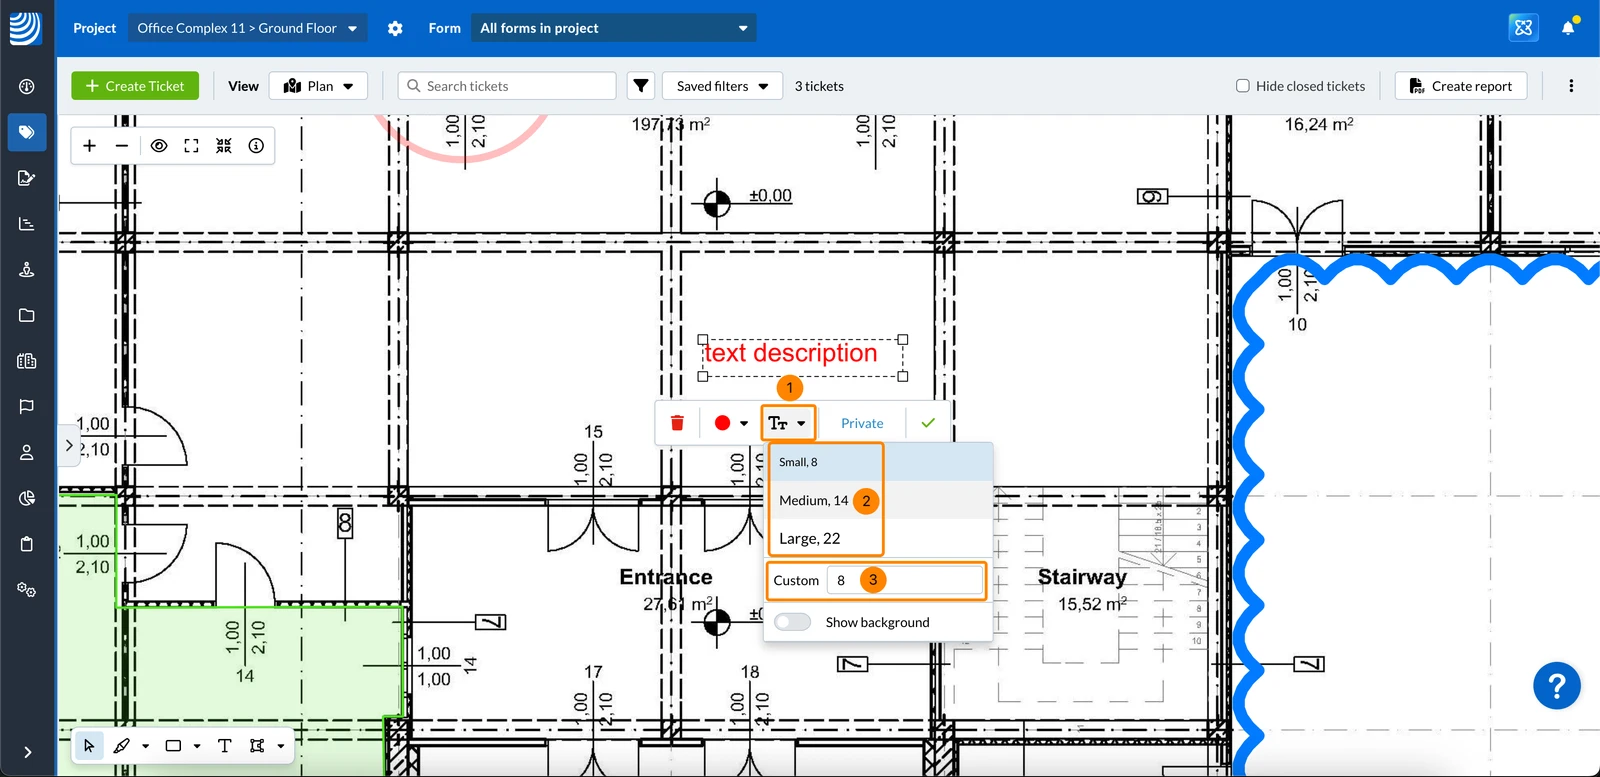Toggle ticket visibility eye icon
Viewport: 1600px width, 777px height.
[x=159, y=146]
